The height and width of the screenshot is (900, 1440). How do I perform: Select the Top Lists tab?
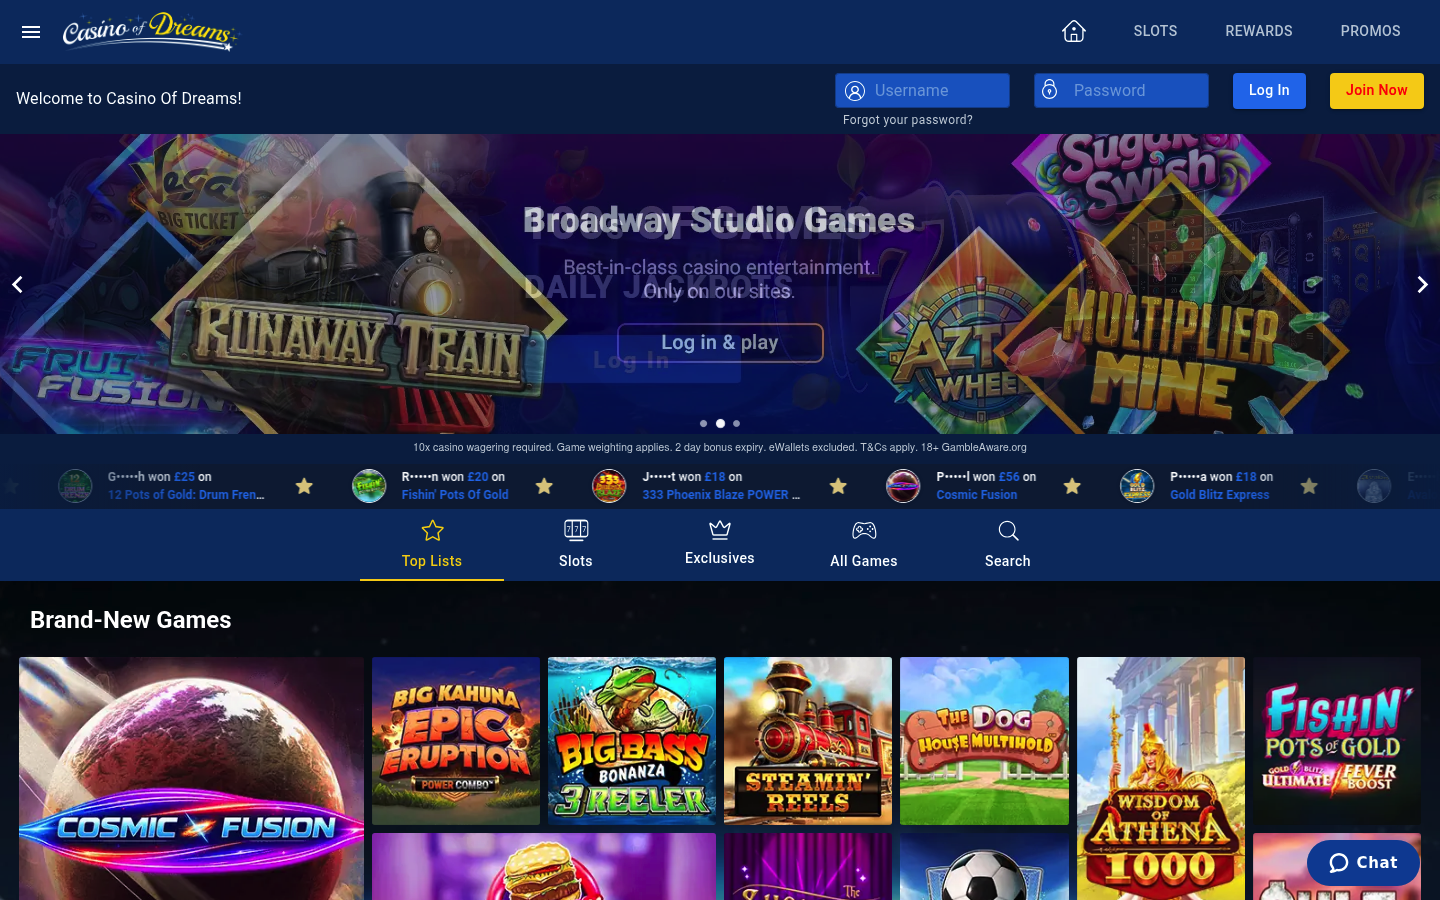tap(432, 545)
